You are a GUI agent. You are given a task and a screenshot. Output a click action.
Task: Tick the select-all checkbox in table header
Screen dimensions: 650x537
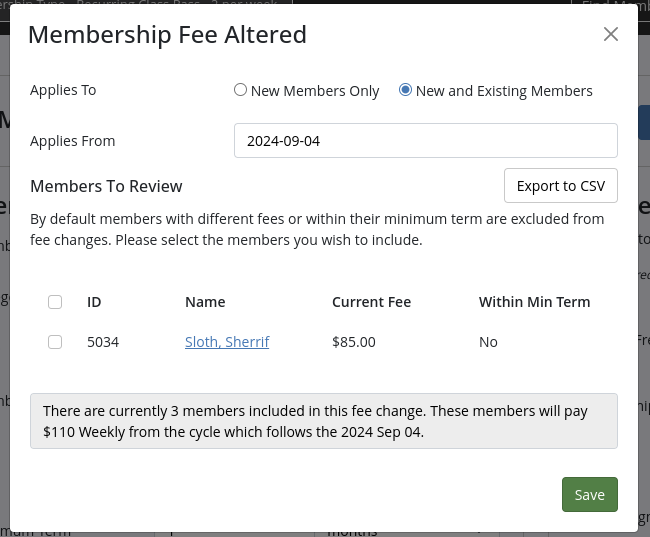(55, 302)
